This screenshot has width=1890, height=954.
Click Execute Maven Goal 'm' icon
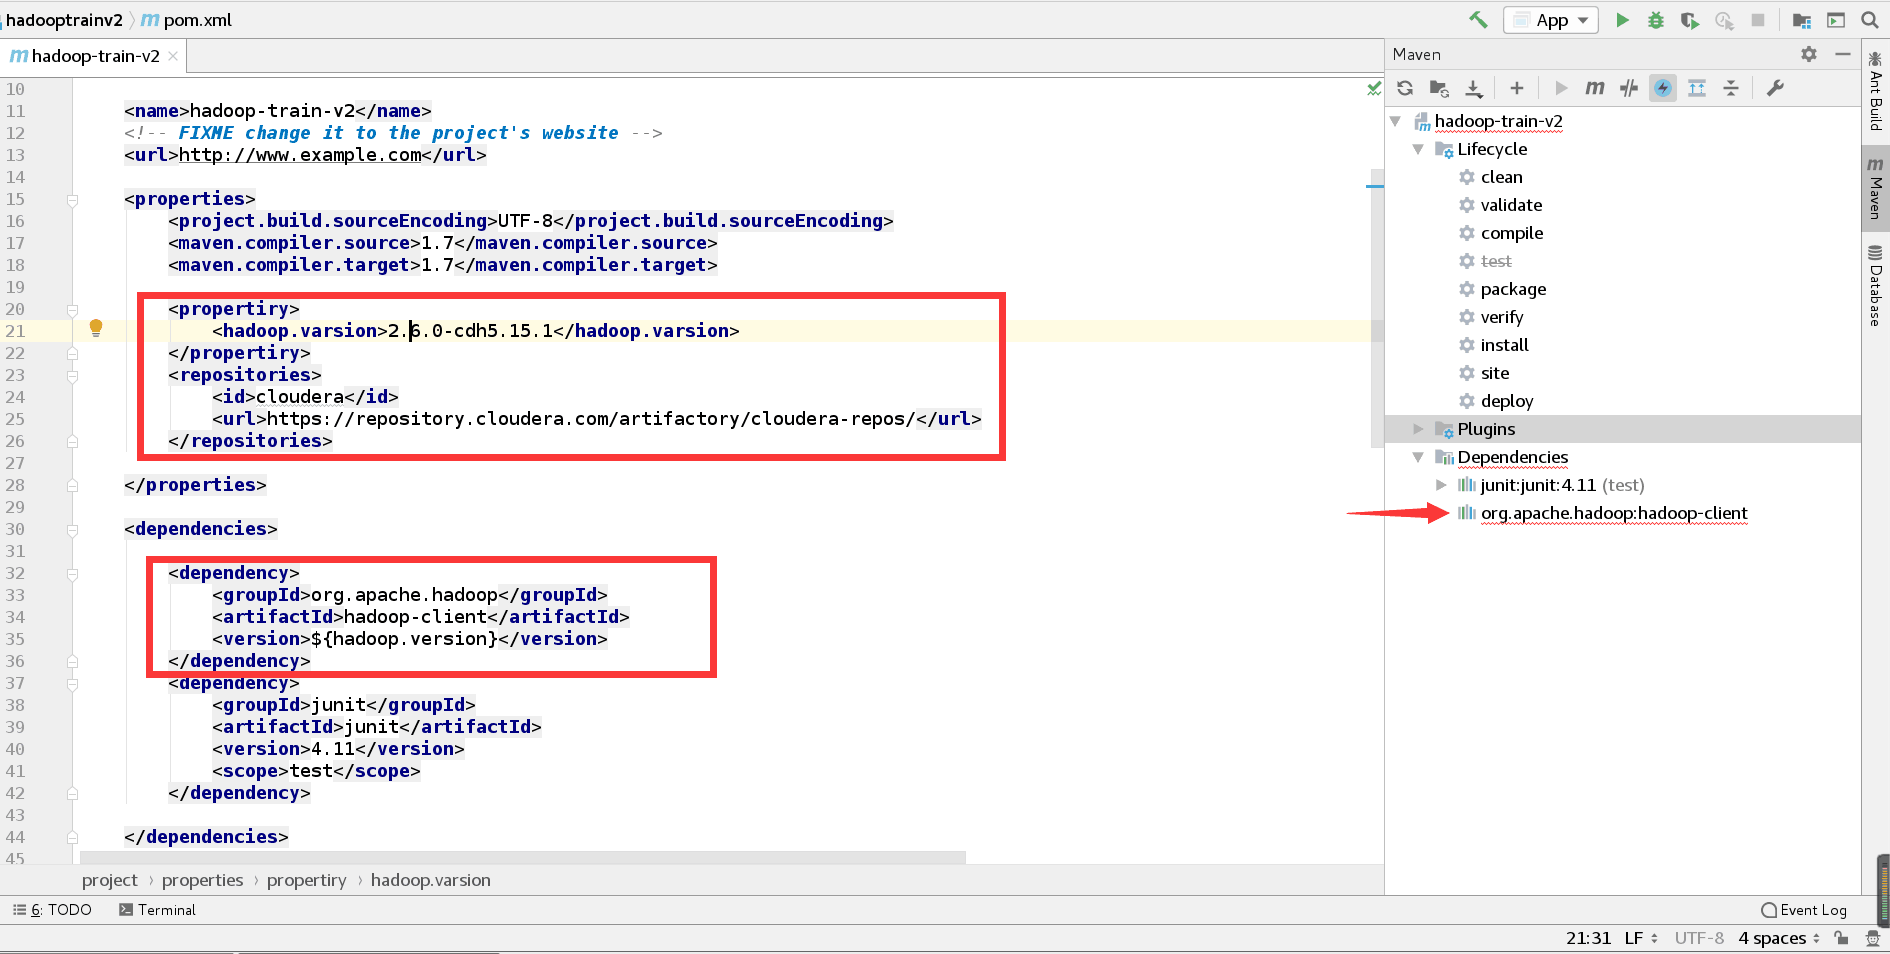(1595, 88)
